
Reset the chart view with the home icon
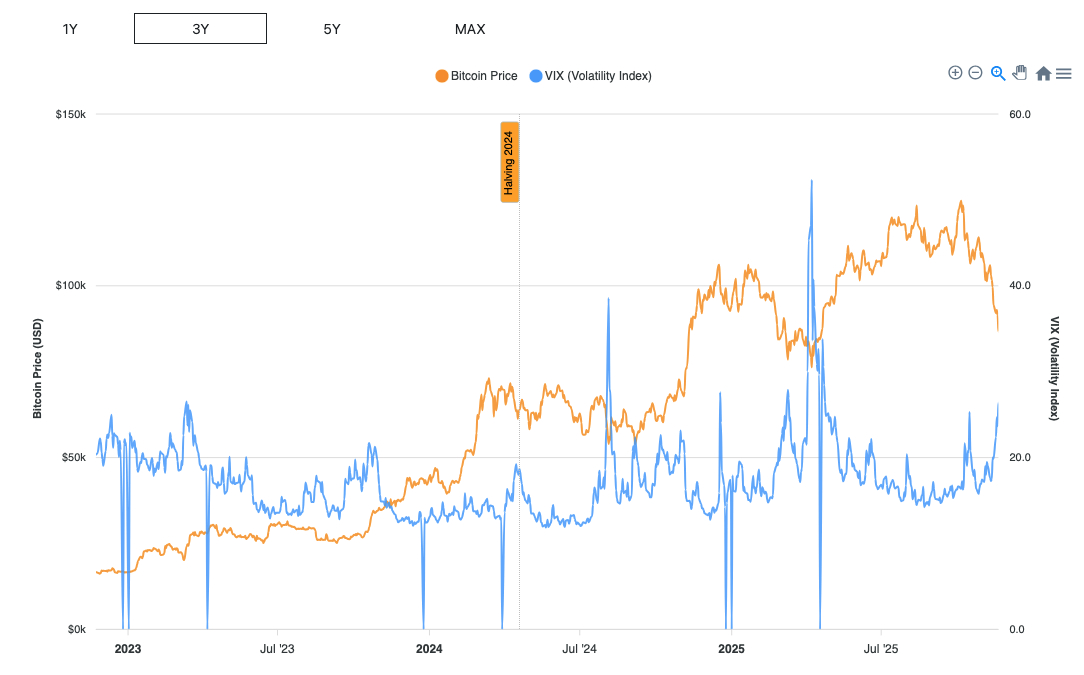tap(1042, 73)
